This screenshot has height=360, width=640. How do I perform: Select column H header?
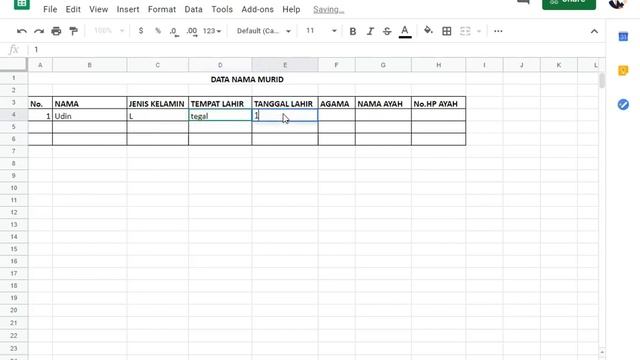[438, 65]
